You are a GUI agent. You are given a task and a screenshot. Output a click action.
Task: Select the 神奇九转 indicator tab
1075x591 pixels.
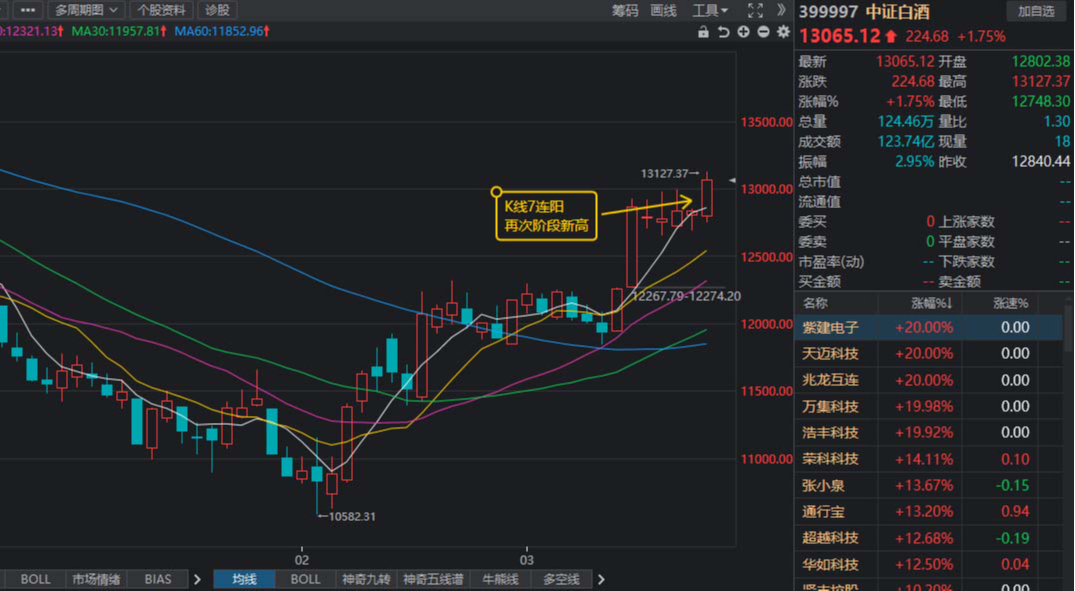pyautogui.click(x=366, y=579)
